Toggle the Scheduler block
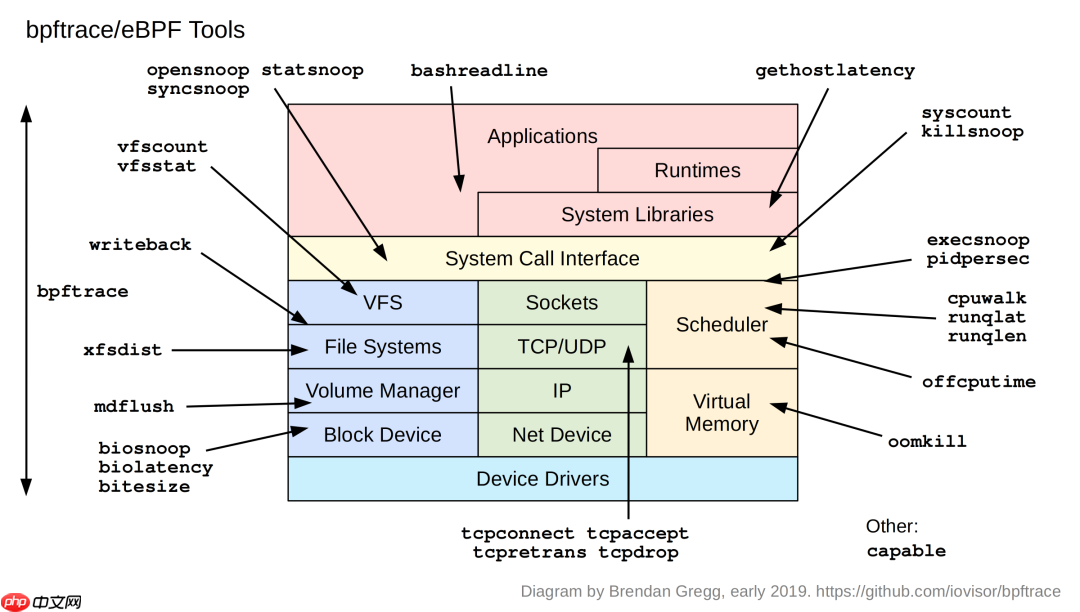 (x=722, y=325)
